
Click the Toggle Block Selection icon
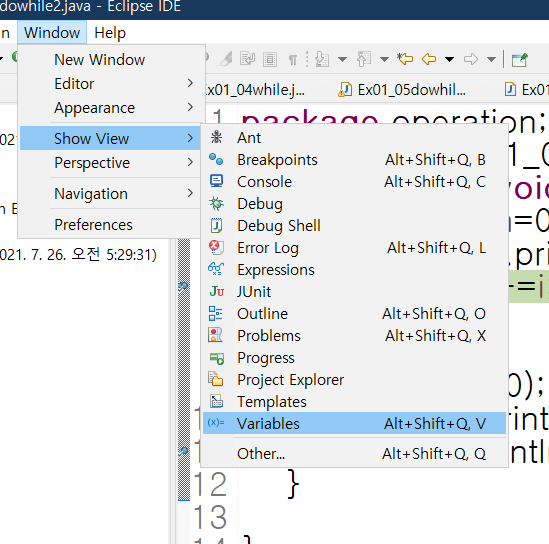[270, 60]
